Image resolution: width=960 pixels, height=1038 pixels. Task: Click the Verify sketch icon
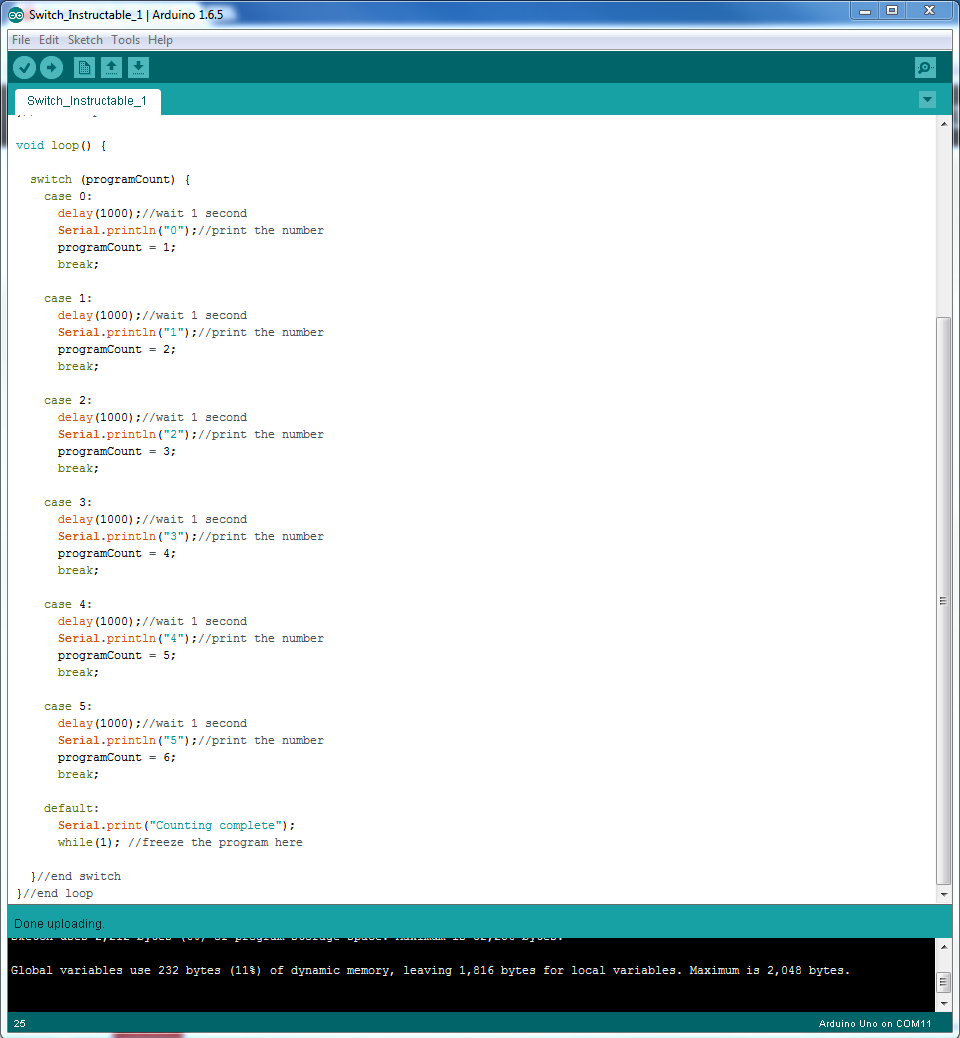(23, 67)
